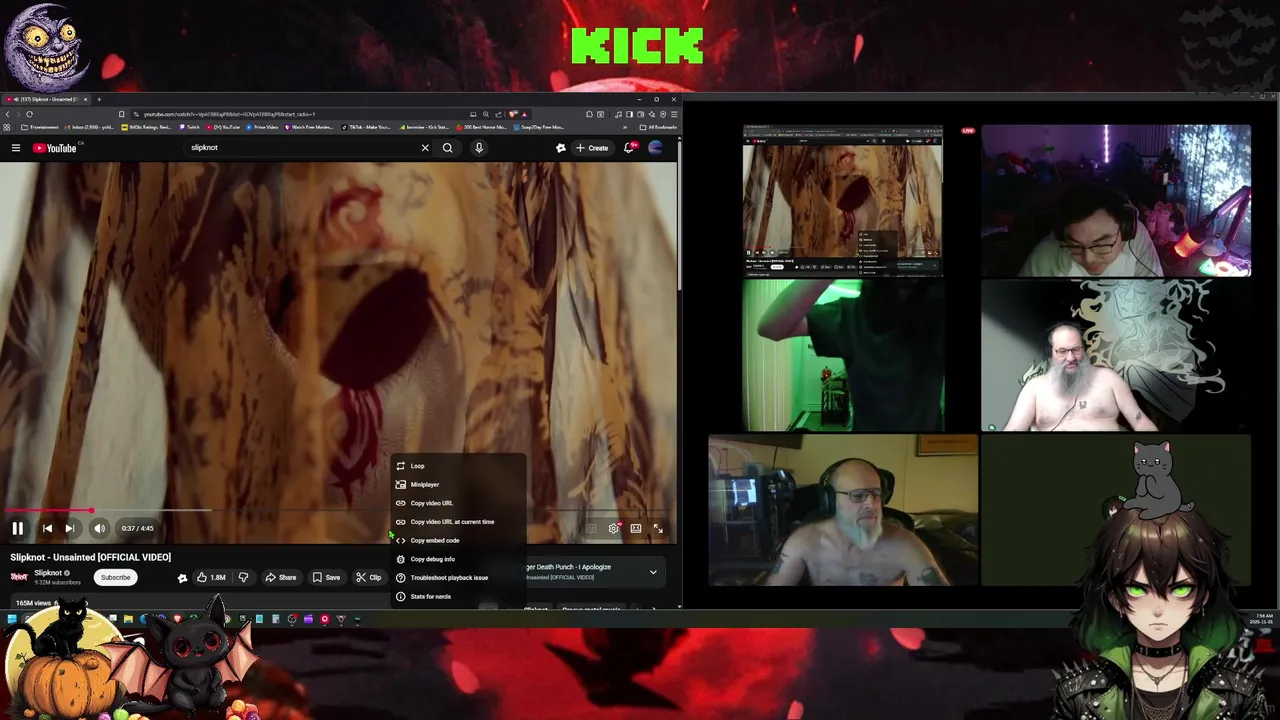
Task: Share the Unsainted video
Action: pyautogui.click(x=280, y=577)
